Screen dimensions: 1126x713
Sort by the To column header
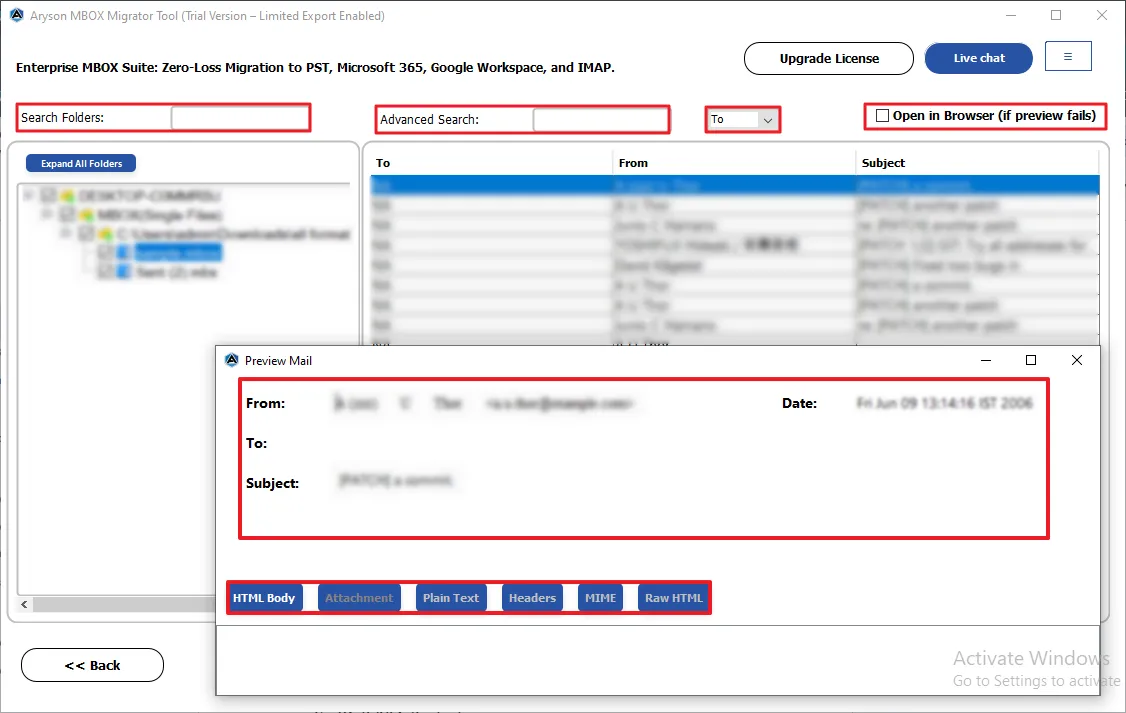(x=491, y=163)
